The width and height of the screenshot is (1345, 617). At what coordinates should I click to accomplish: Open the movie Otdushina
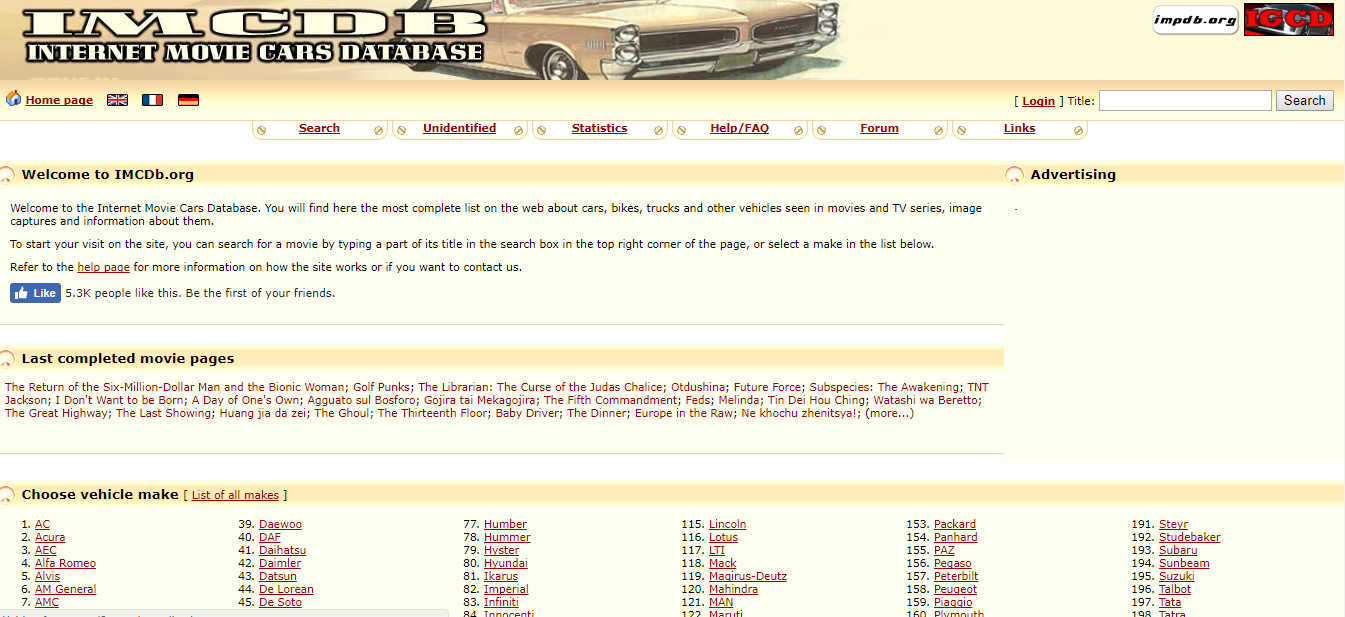click(698, 387)
